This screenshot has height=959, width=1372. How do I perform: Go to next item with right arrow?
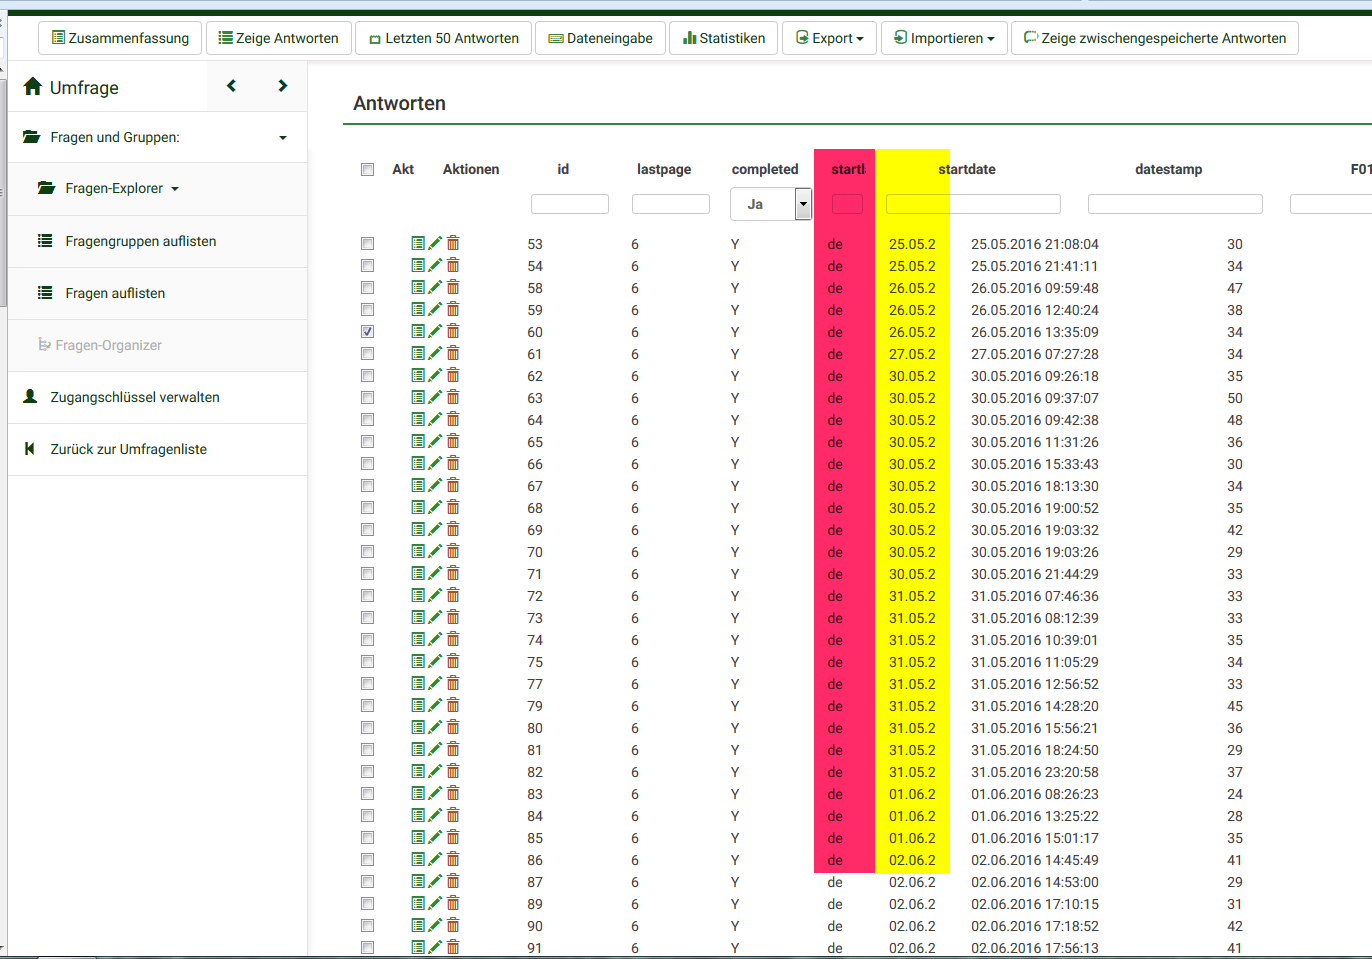point(283,86)
